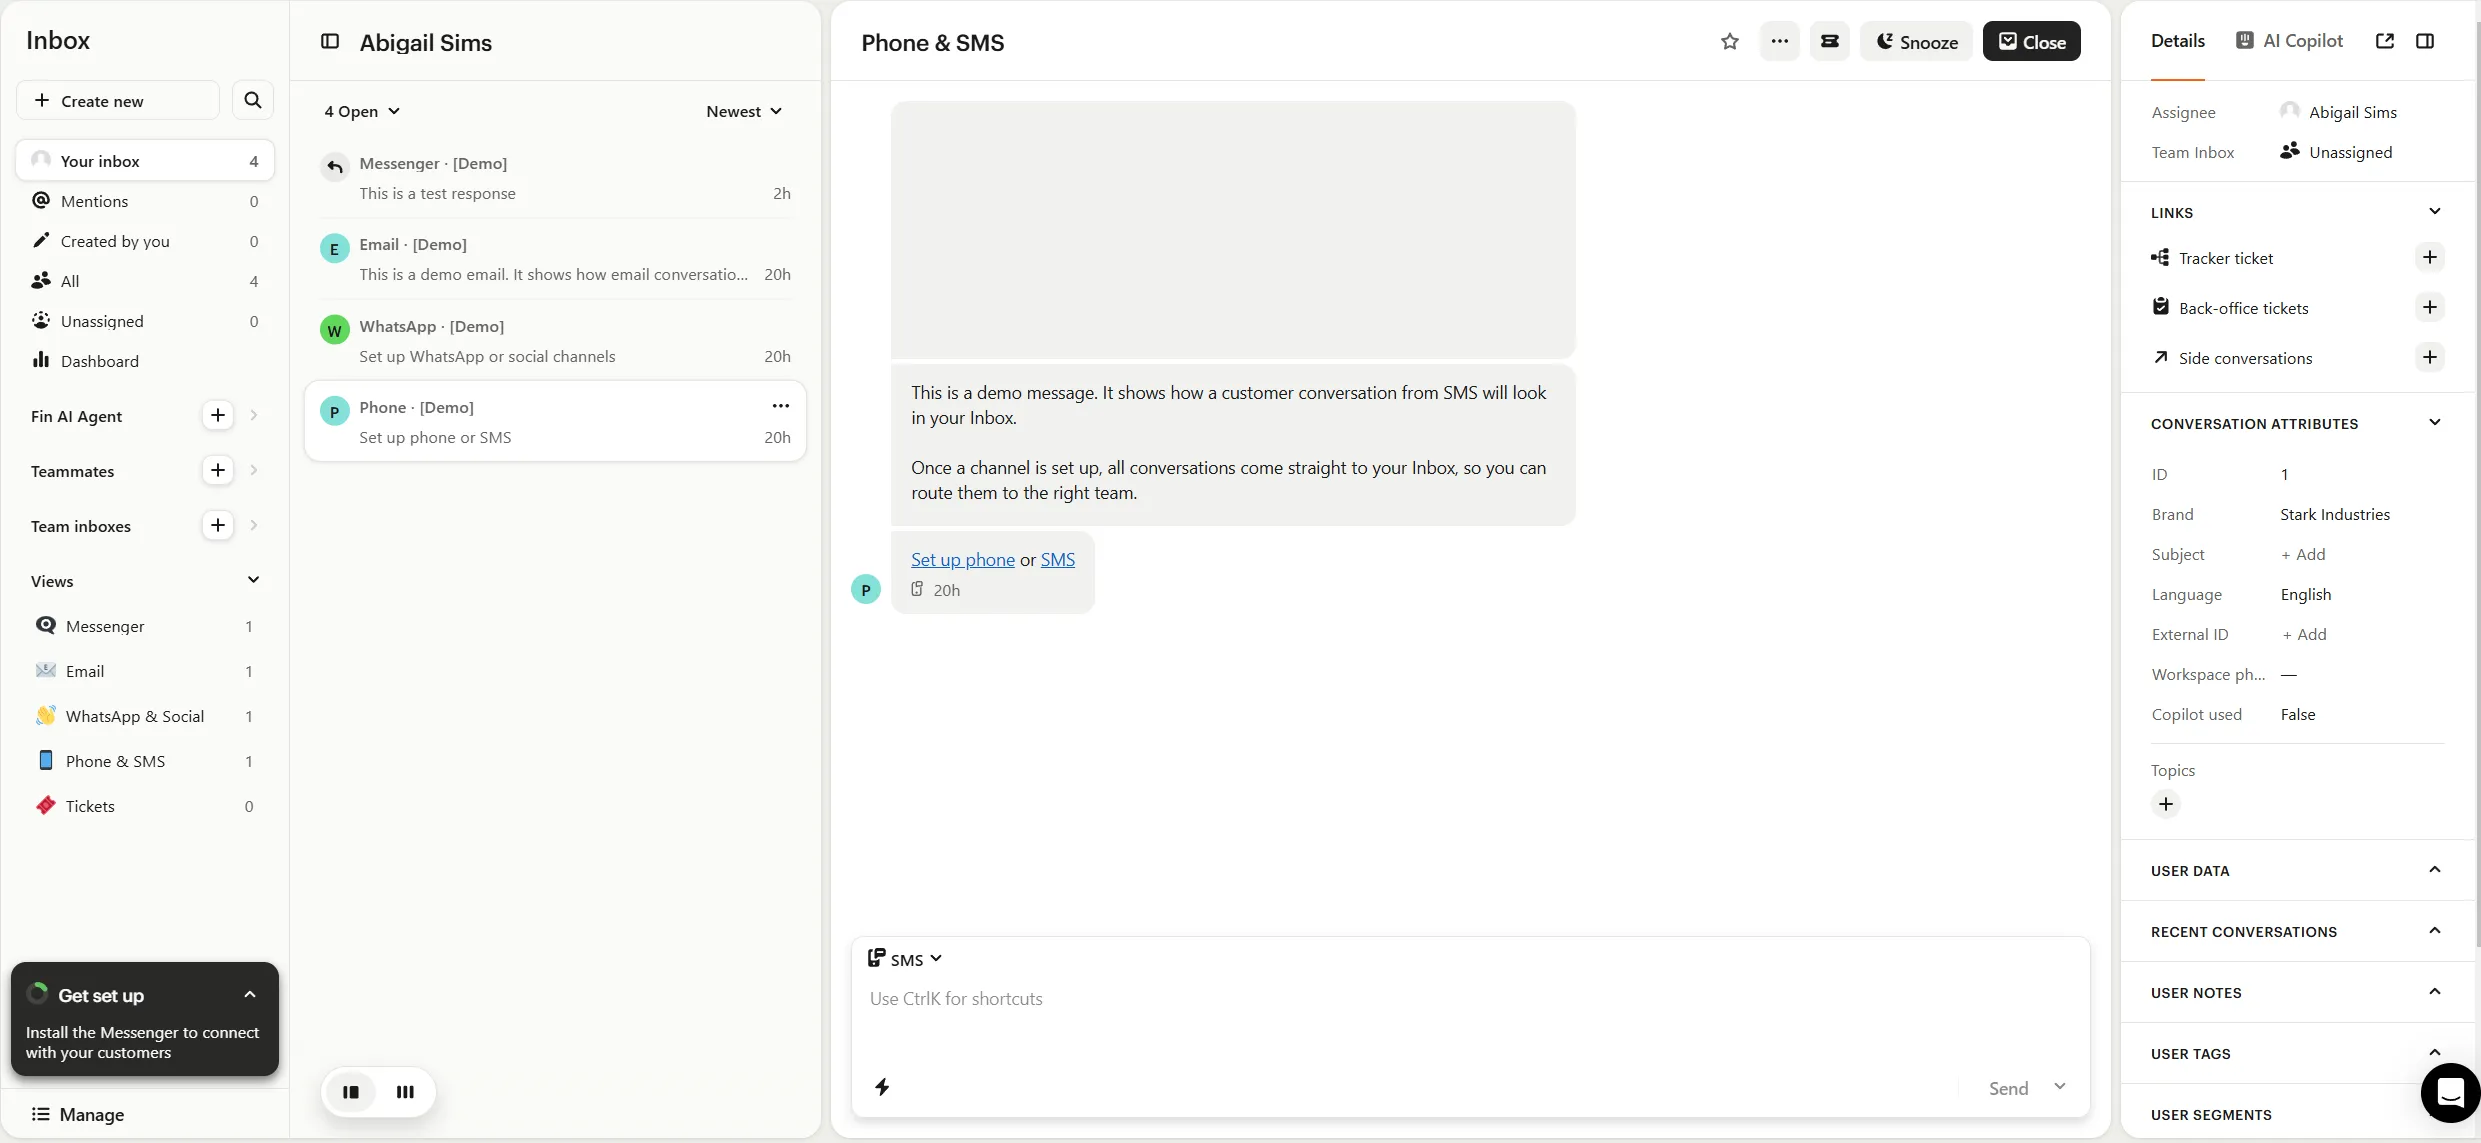The image size is (2481, 1143).
Task: Convert conversation to ticket via header icon
Action: coord(1830,41)
